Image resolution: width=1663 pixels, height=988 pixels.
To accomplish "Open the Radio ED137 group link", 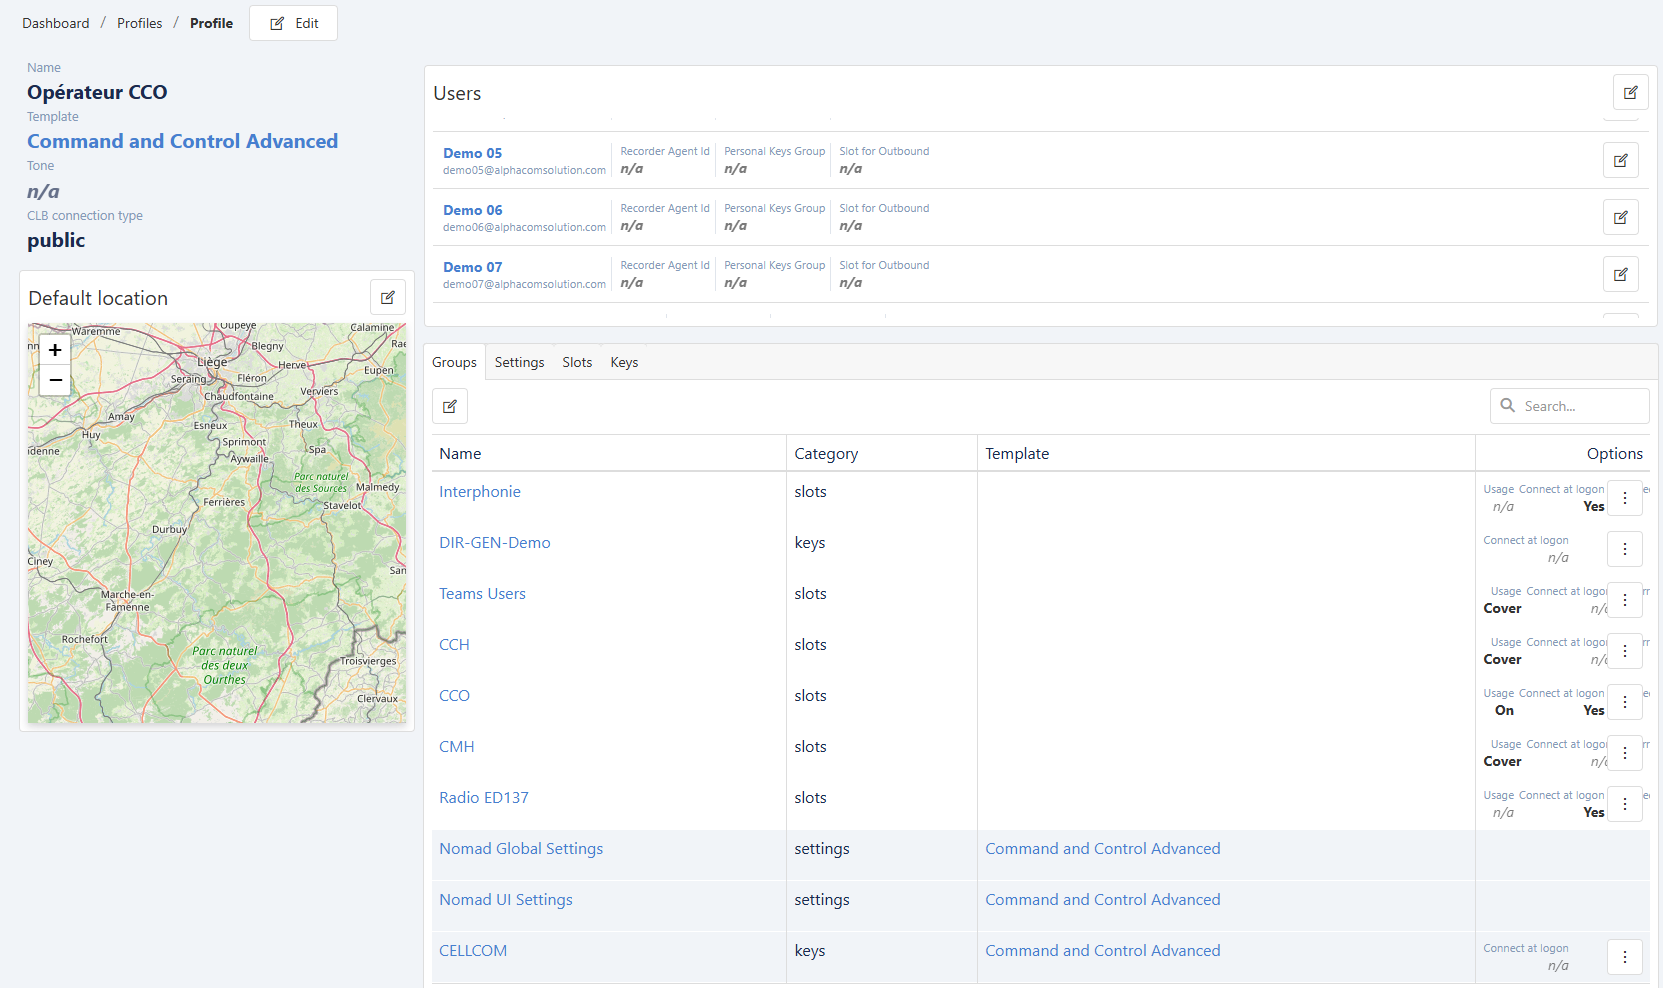I will point(484,798).
